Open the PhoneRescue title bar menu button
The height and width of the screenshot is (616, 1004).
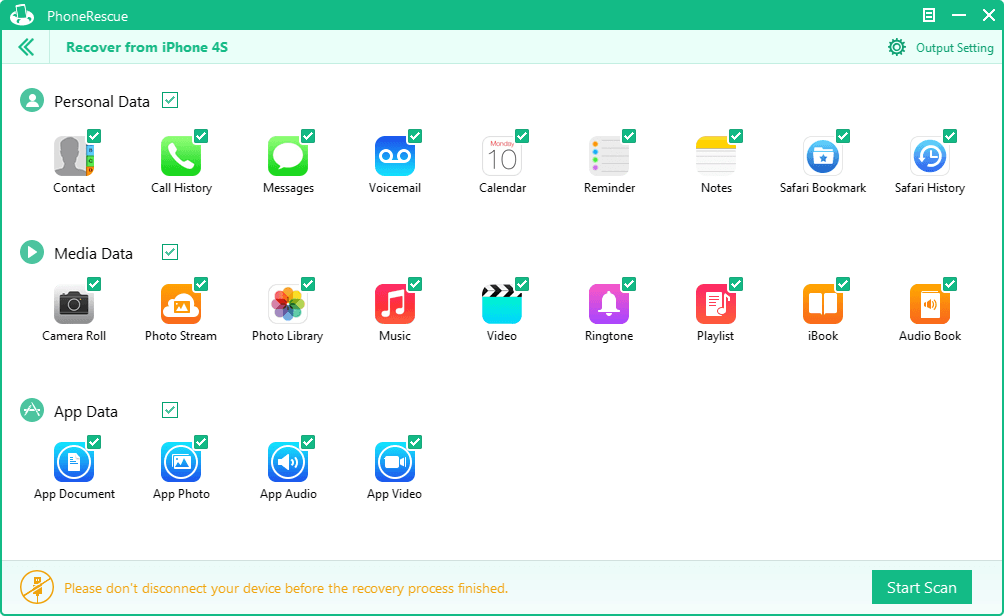click(x=928, y=15)
